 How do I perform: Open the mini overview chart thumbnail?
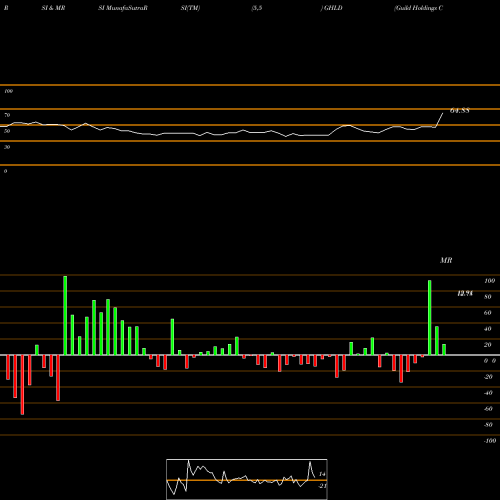point(247,479)
